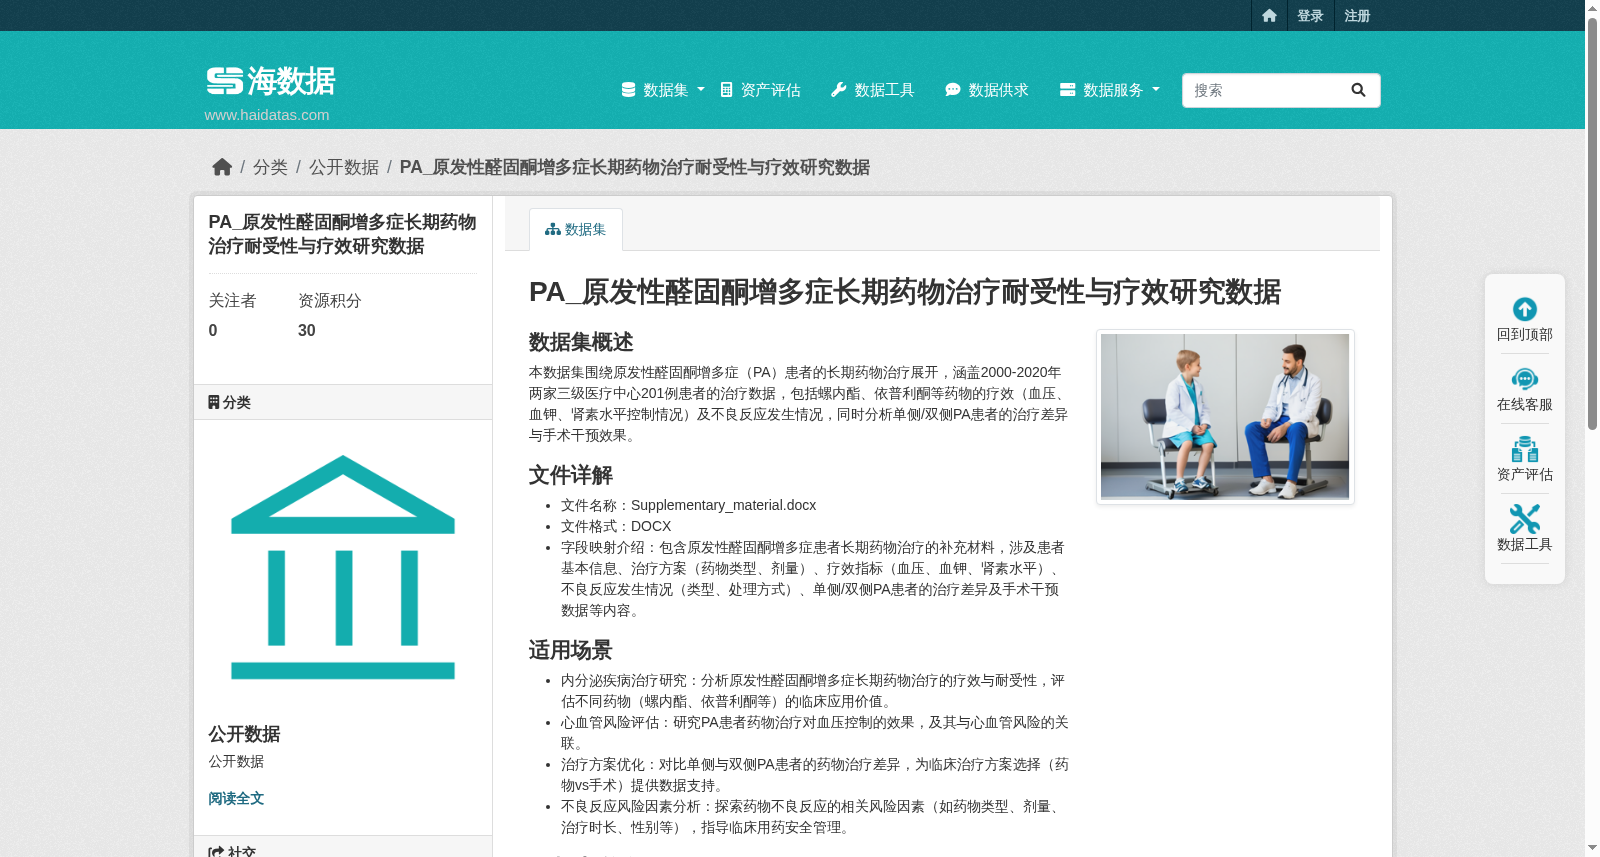Click the Supplementary_material.docx file name text

723,505
